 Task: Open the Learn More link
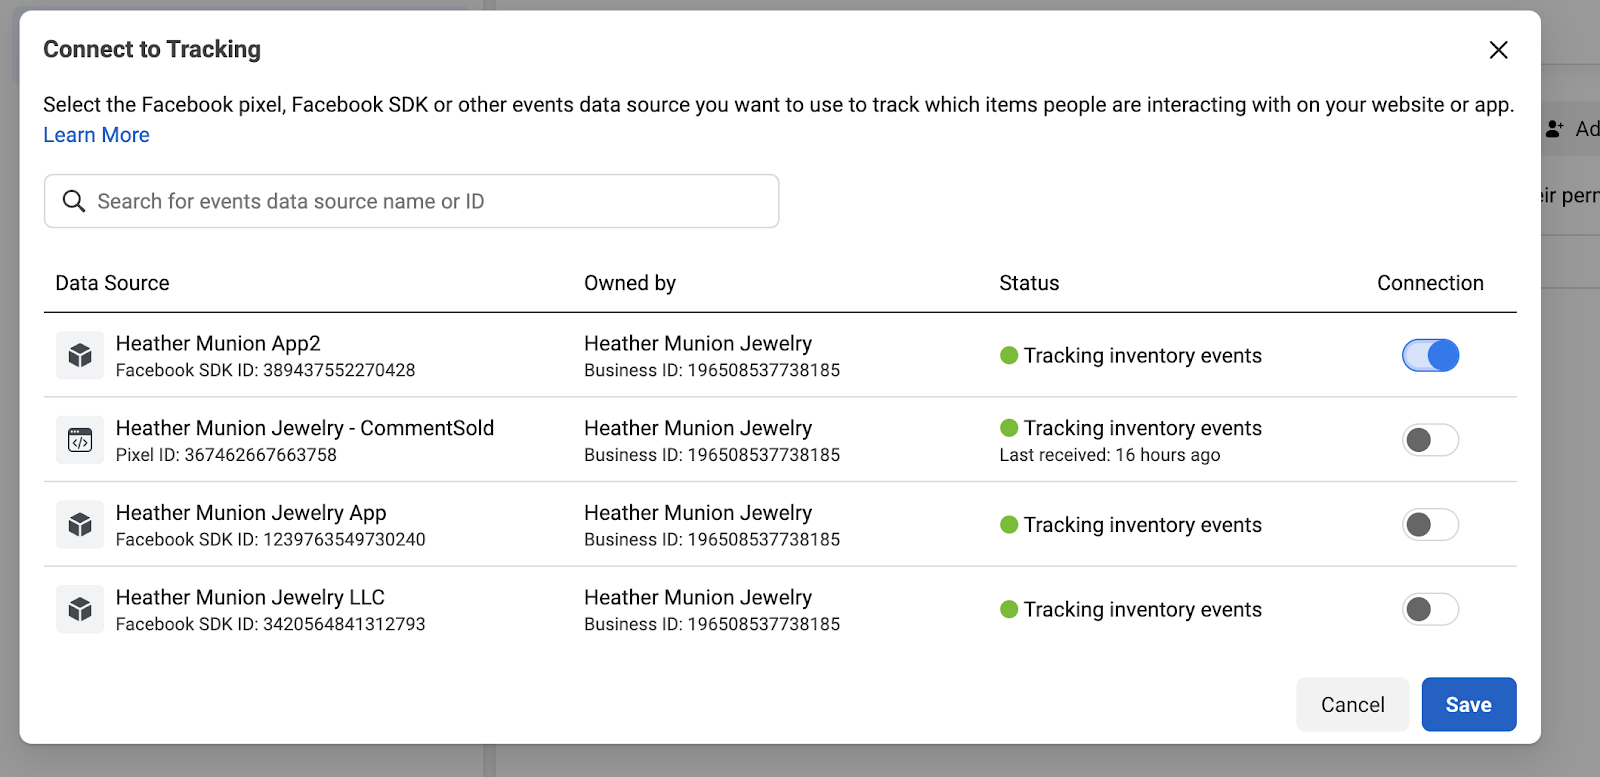[x=96, y=135]
